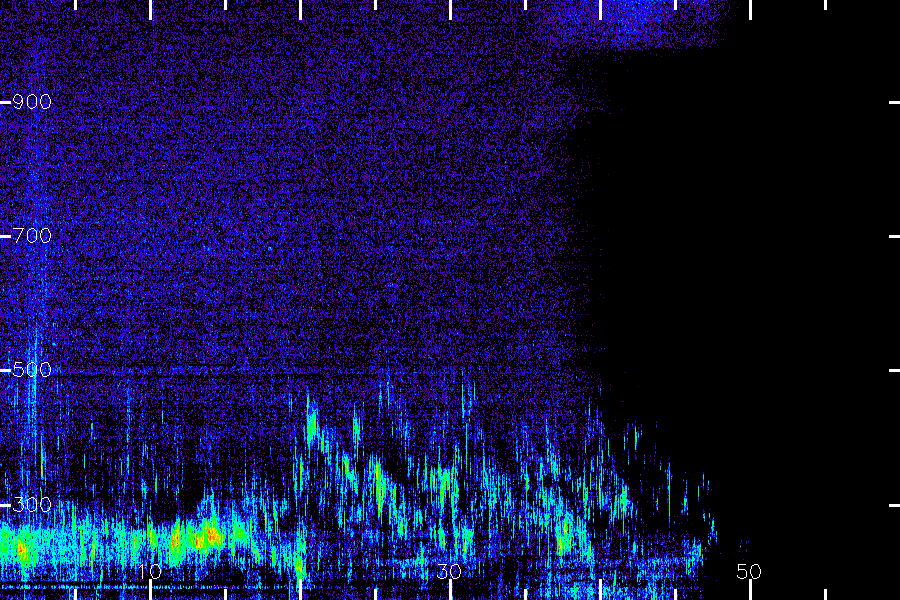The height and width of the screenshot is (600, 900).
Task: Click the 700 y-axis label
Action: (32, 236)
